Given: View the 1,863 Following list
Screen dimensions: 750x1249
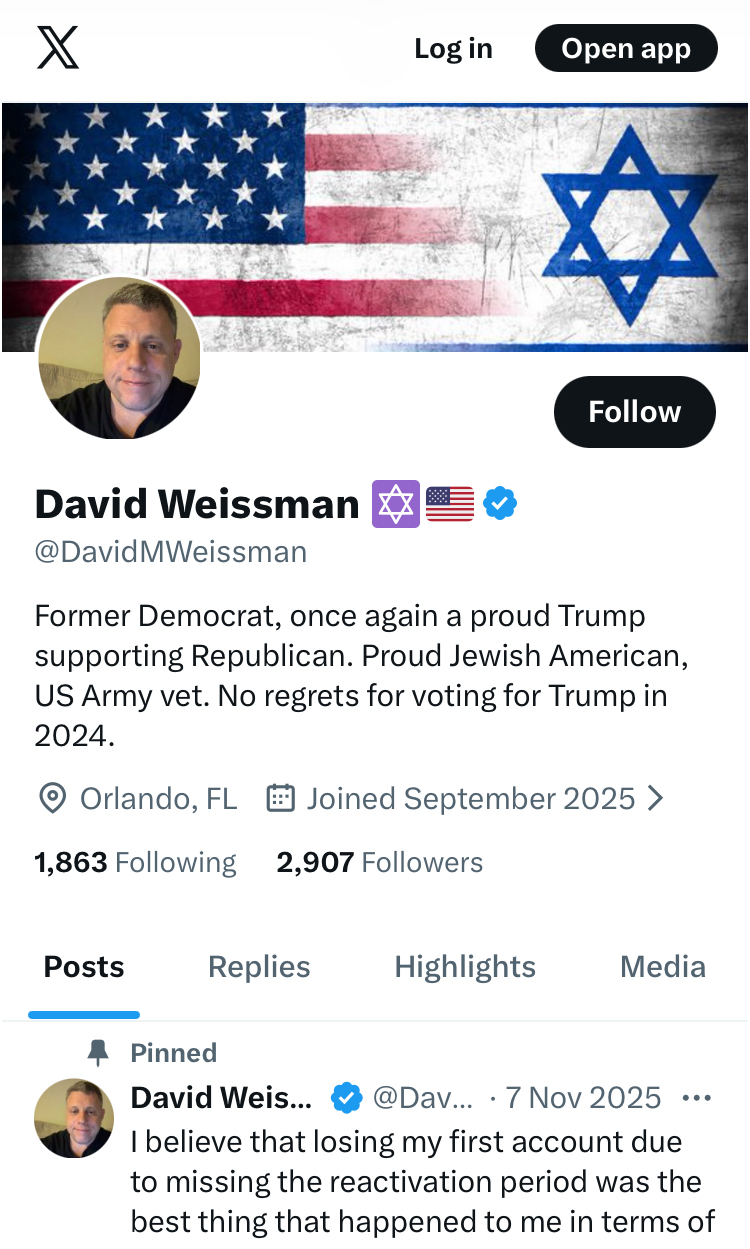Looking at the screenshot, I should (135, 862).
